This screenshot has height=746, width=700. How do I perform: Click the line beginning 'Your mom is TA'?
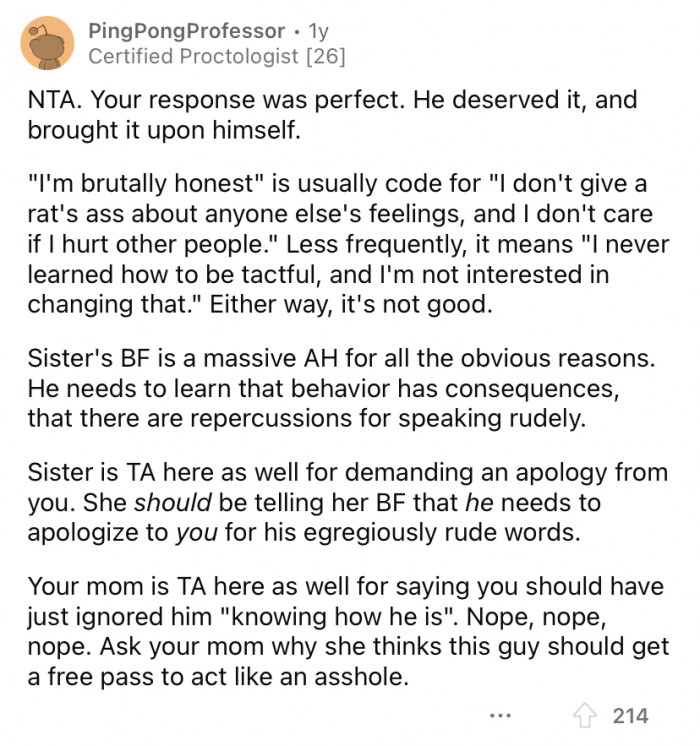click(x=345, y=586)
